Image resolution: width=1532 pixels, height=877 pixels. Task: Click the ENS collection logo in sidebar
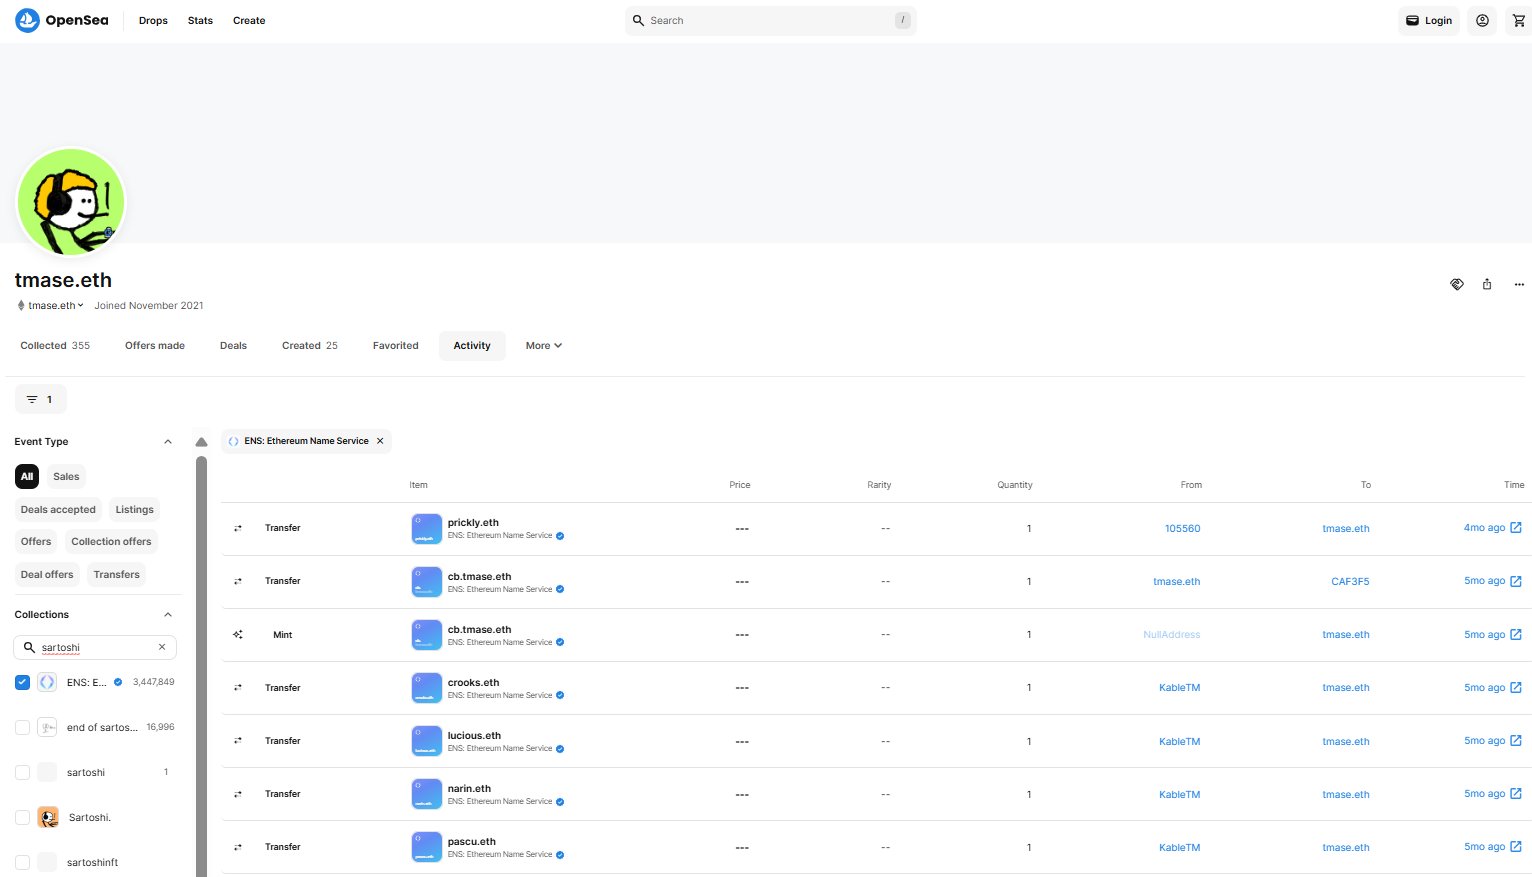(47, 682)
